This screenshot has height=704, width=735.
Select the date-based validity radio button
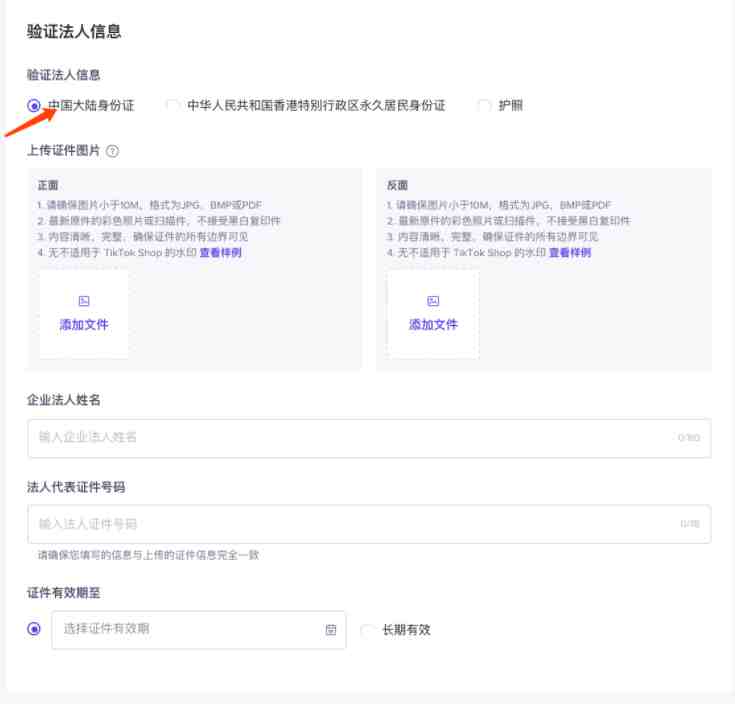point(34,629)
